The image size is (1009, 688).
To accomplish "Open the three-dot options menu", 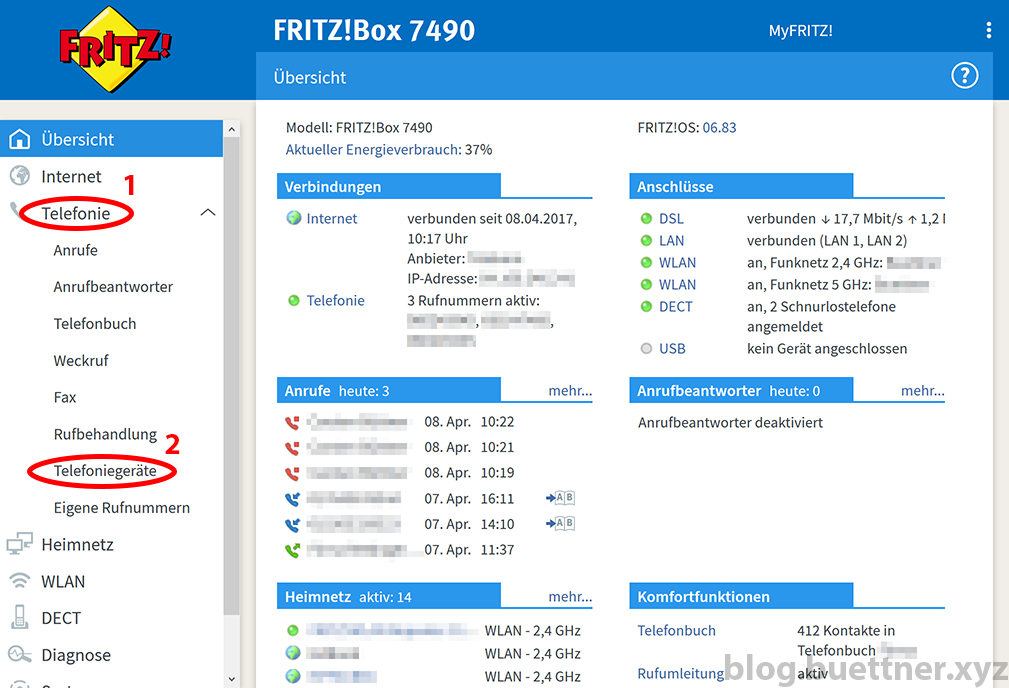I will [988, 30].
